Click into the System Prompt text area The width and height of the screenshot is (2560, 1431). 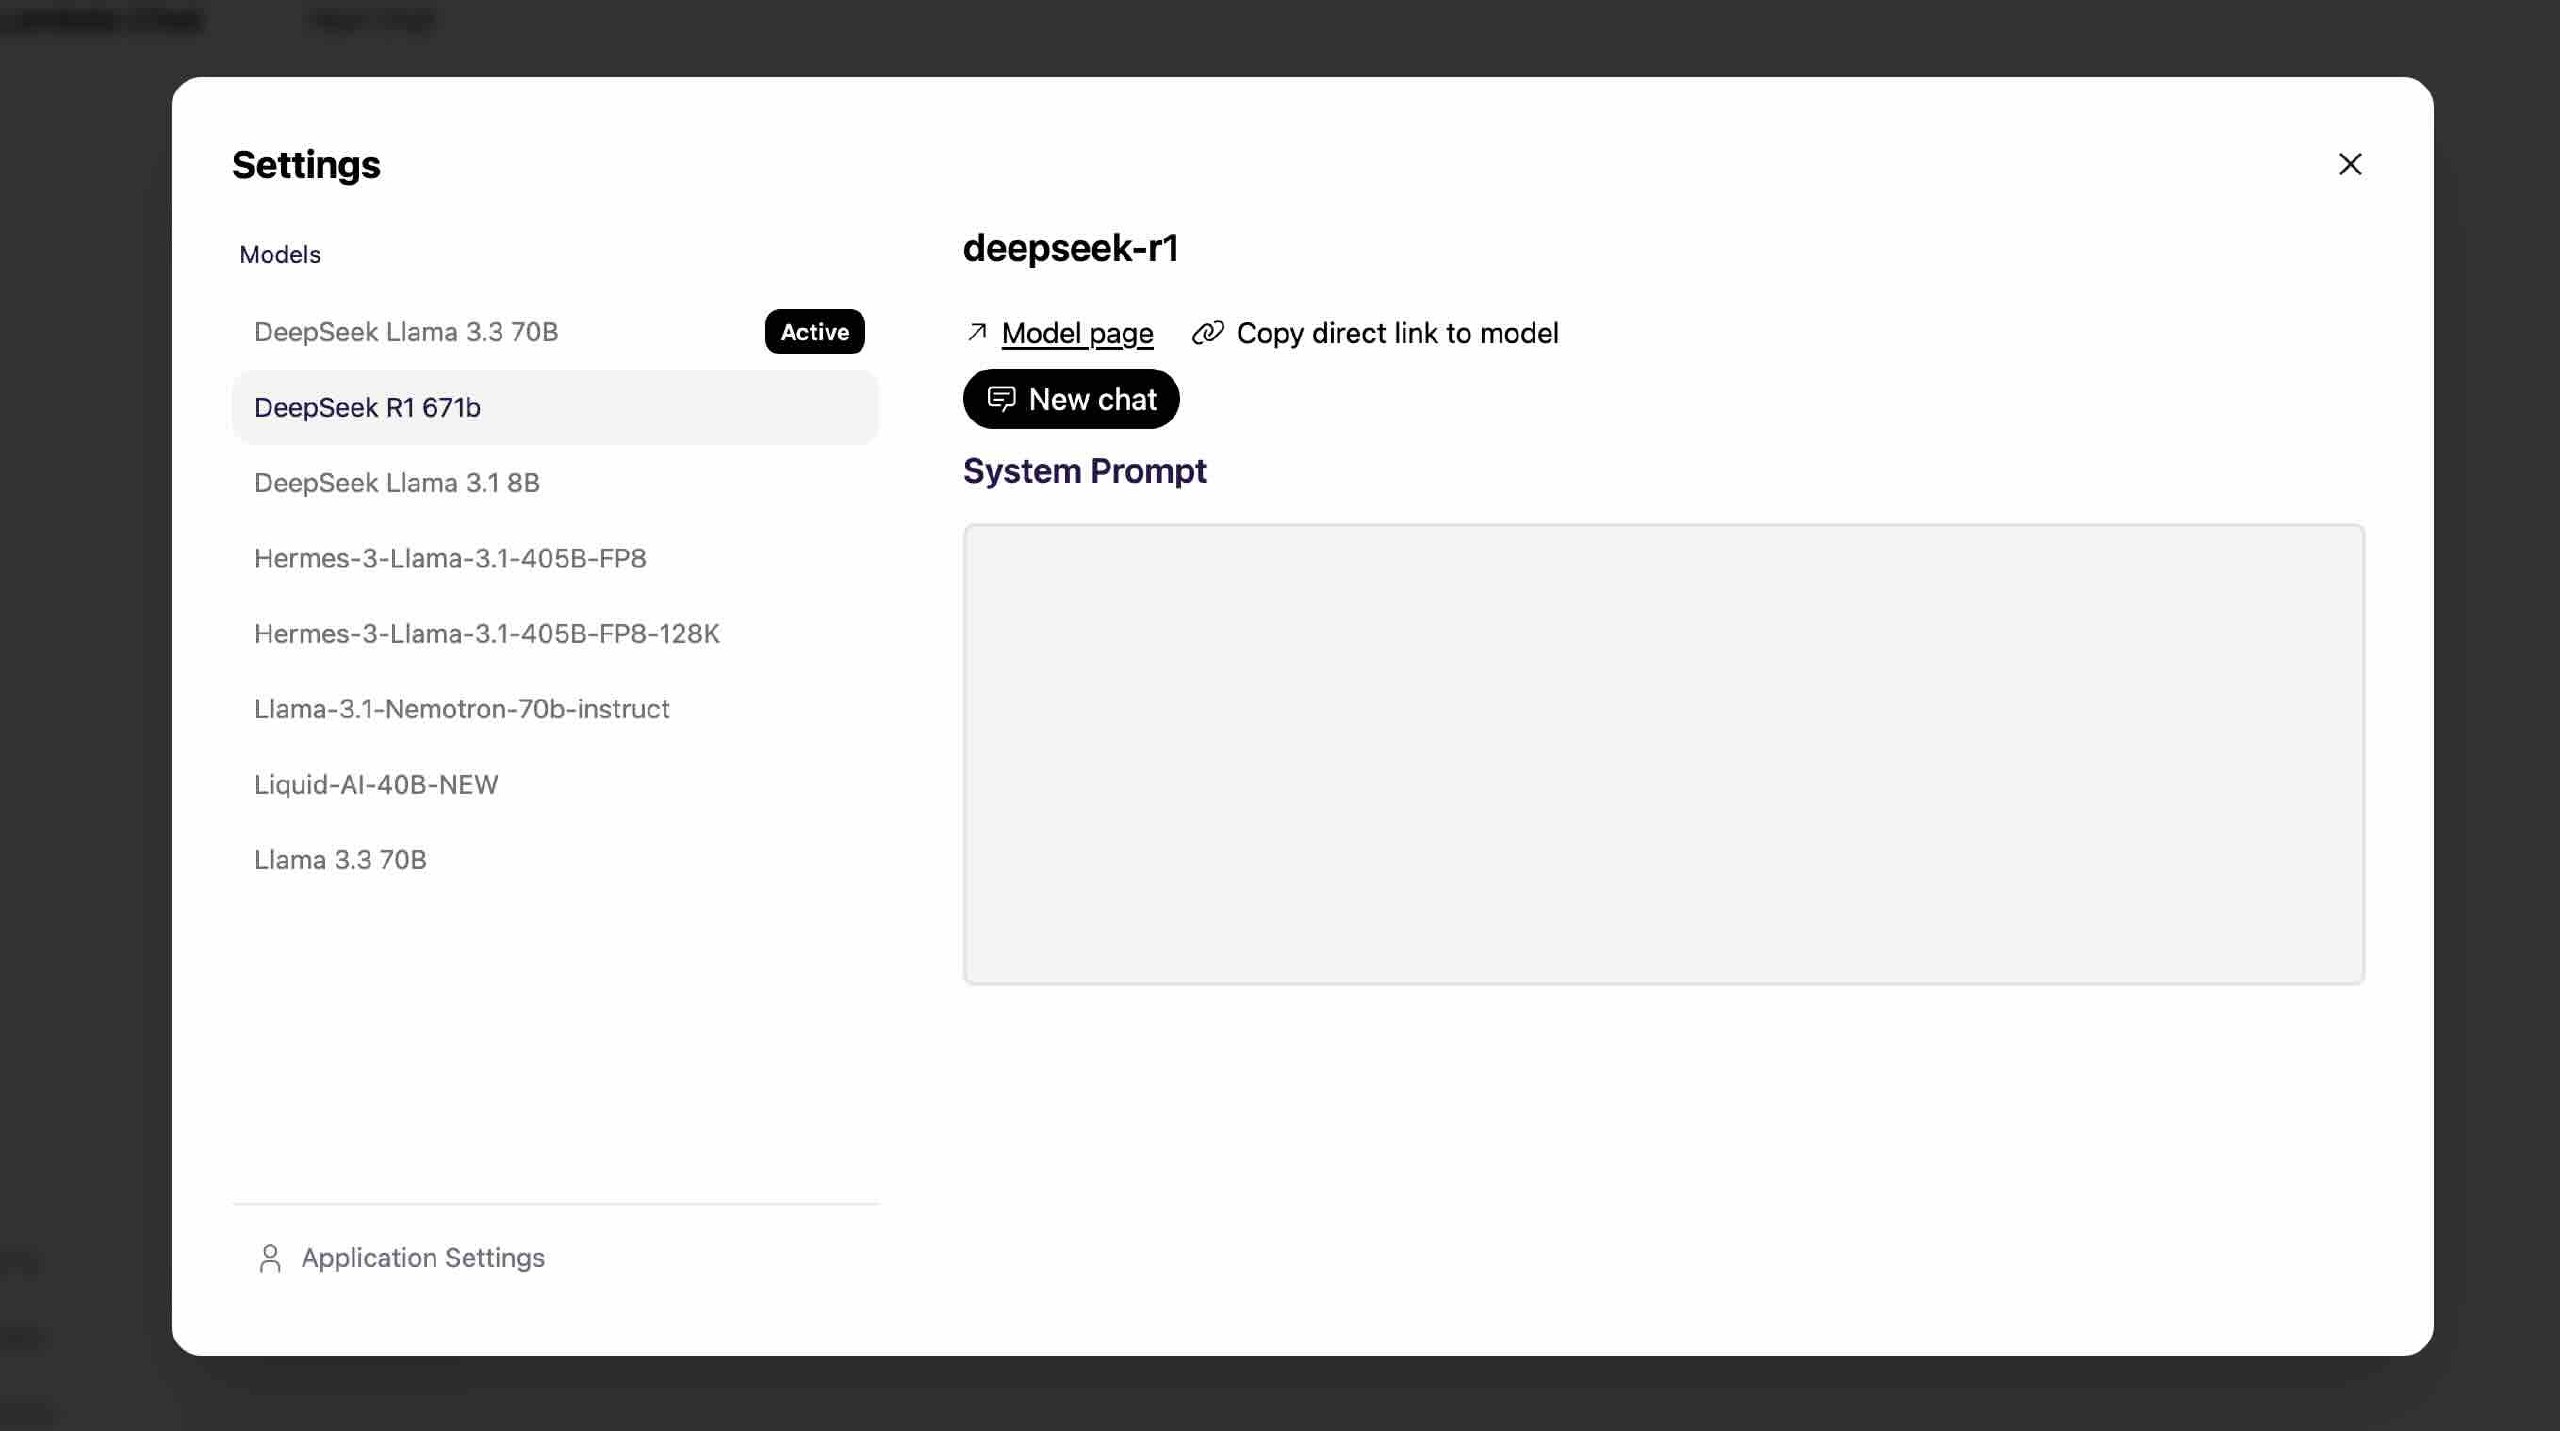1663,754
